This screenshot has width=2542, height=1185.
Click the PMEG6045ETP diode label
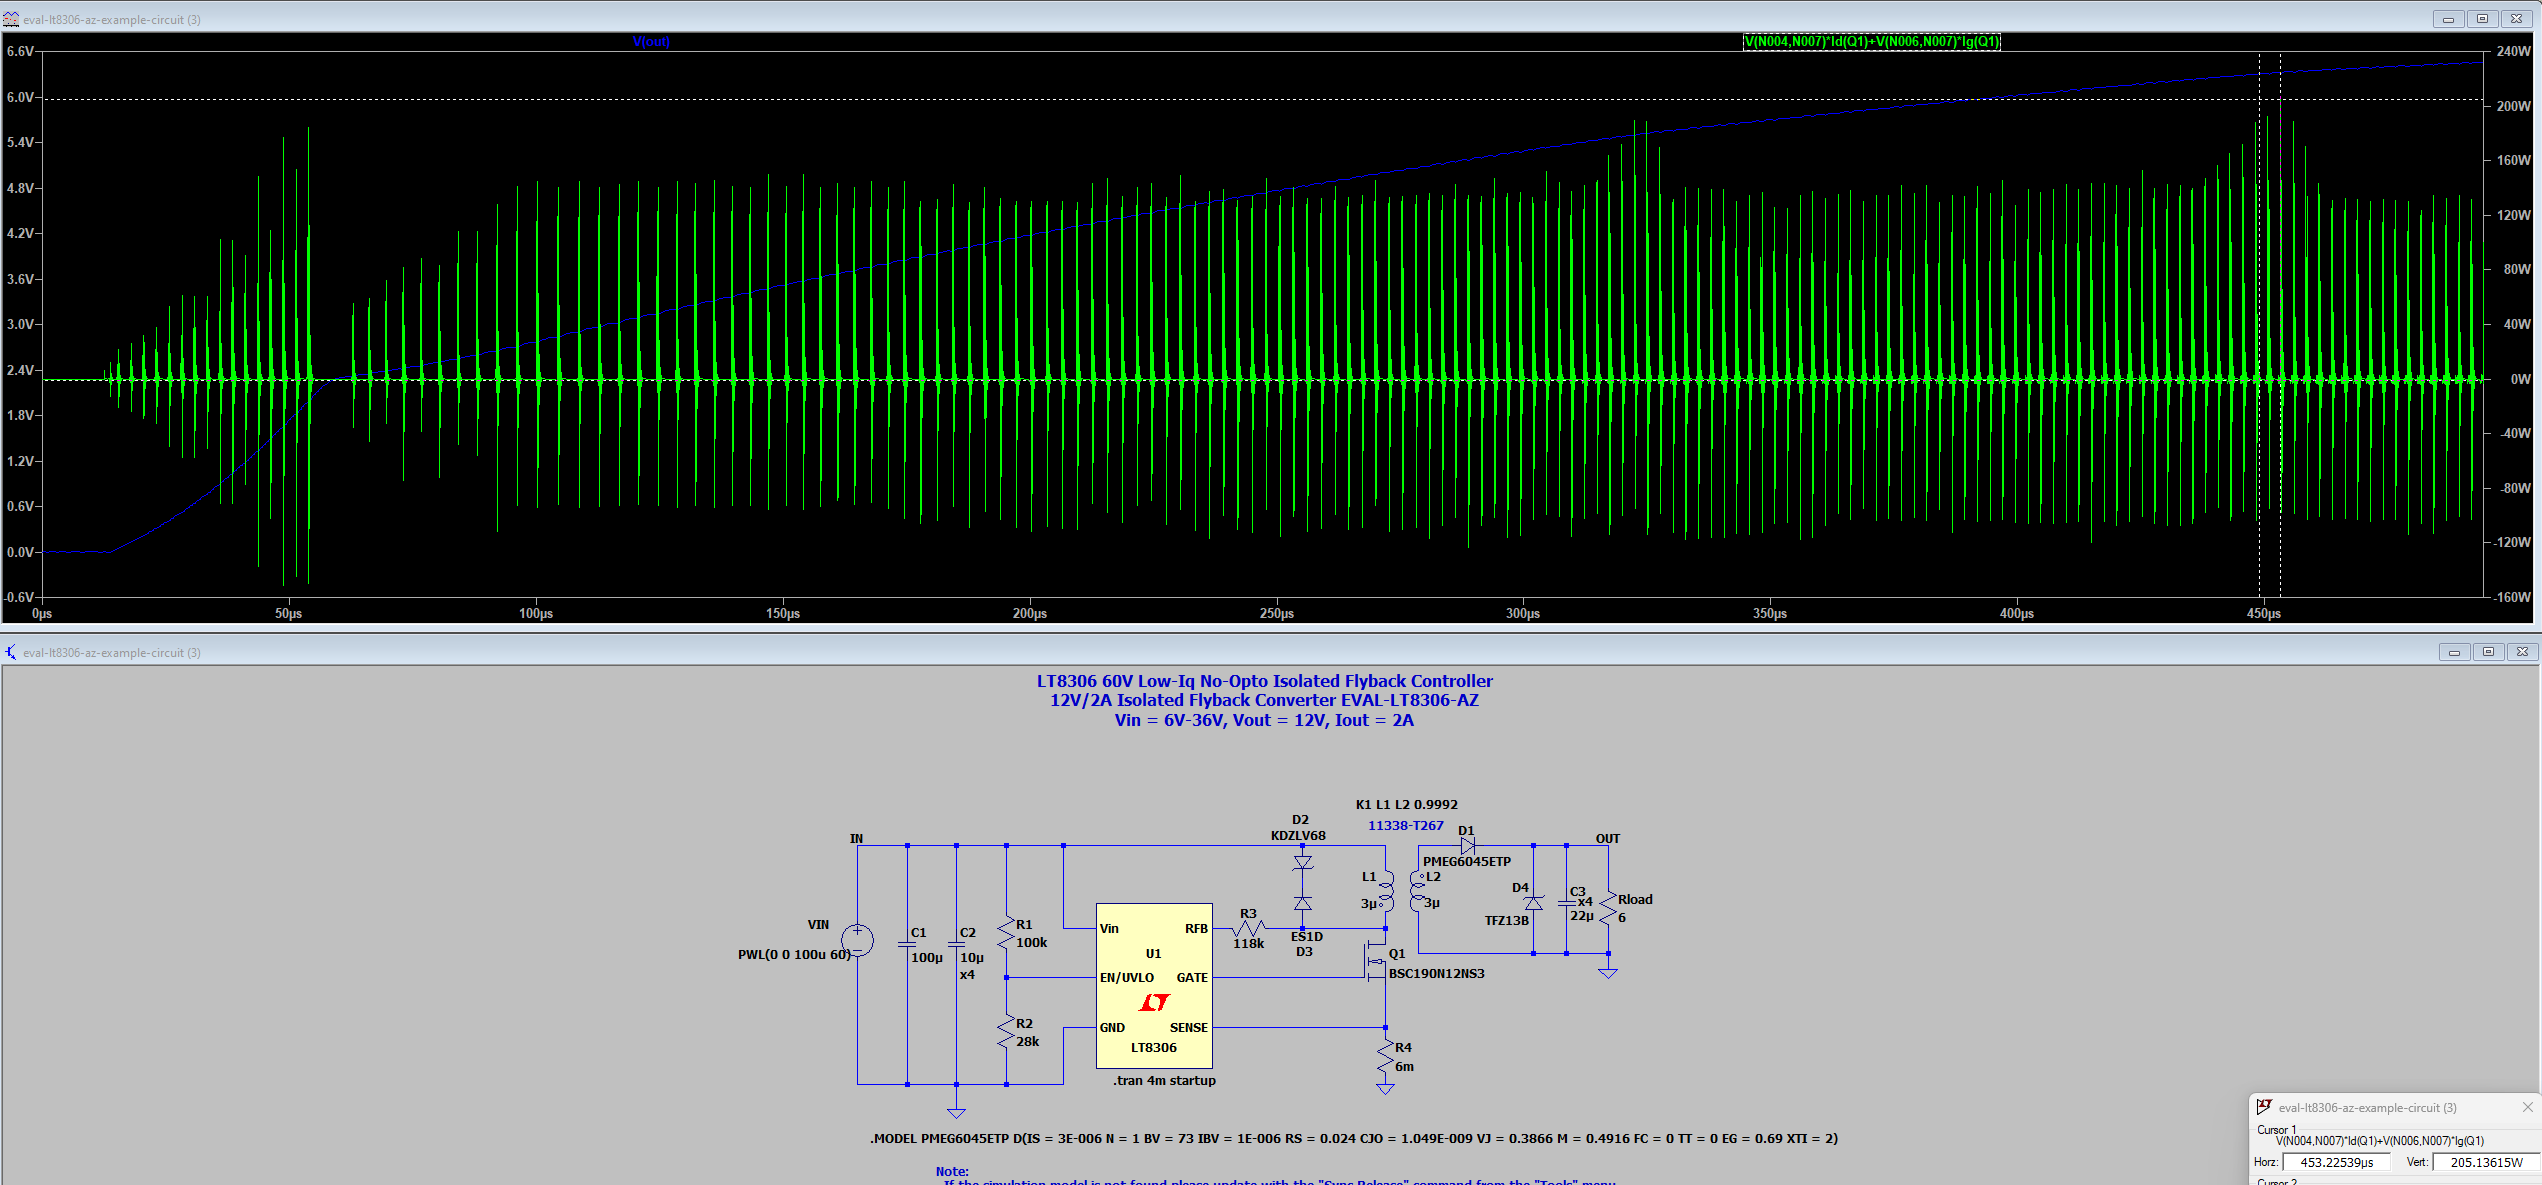pos(1467,861)
